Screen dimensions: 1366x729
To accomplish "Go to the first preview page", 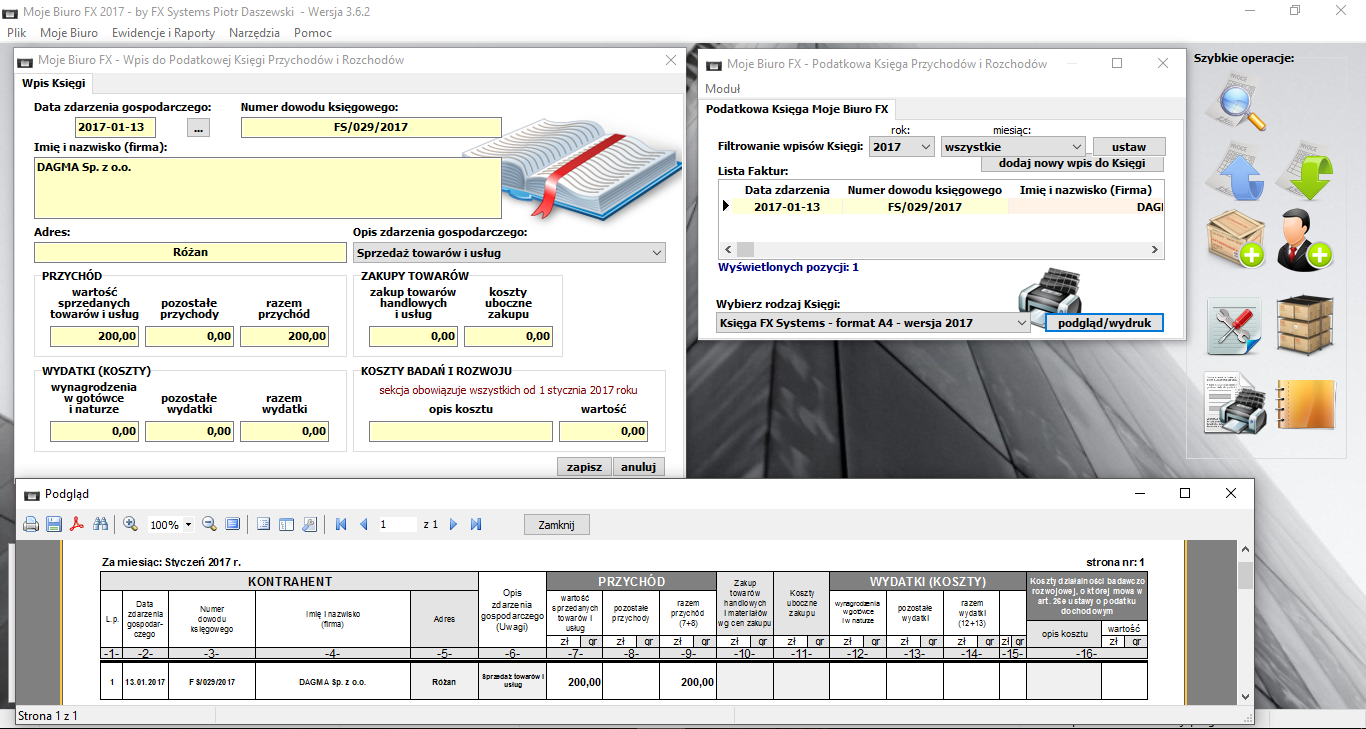I will tap(341, 524).
